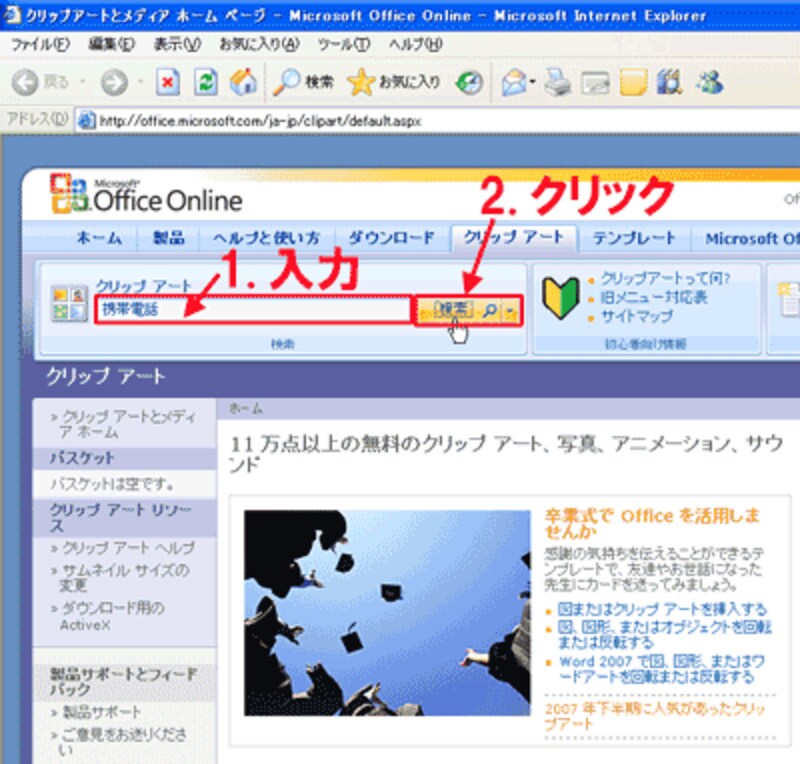Viewport: 800px width, 764px height.
Task: Switch to the テンプレート tab
Action: tap(634, 238)
